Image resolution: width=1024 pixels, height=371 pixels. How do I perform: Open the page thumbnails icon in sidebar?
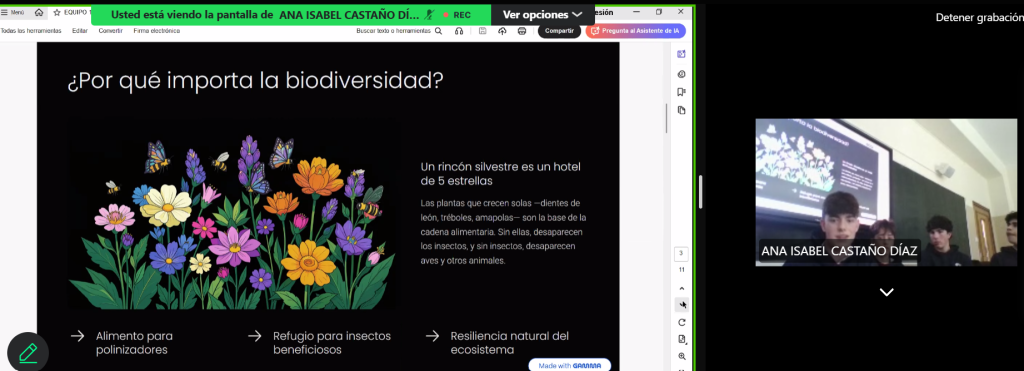pyautogui.click(x=682, y=110)
